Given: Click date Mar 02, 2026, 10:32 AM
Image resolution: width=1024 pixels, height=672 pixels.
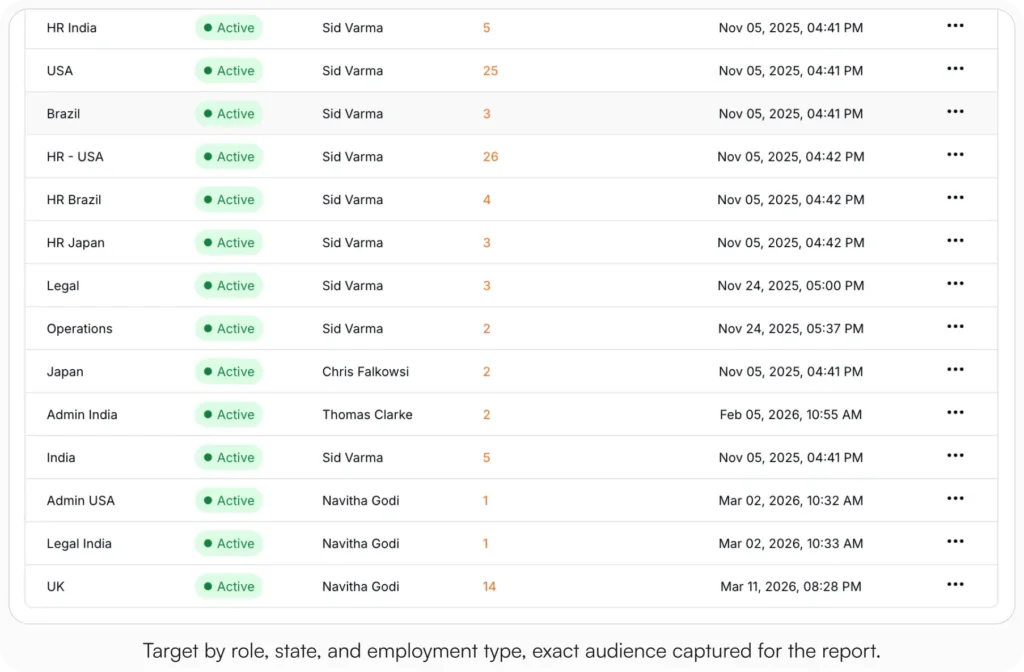Looking at the screenshot, I should (791, 501).
